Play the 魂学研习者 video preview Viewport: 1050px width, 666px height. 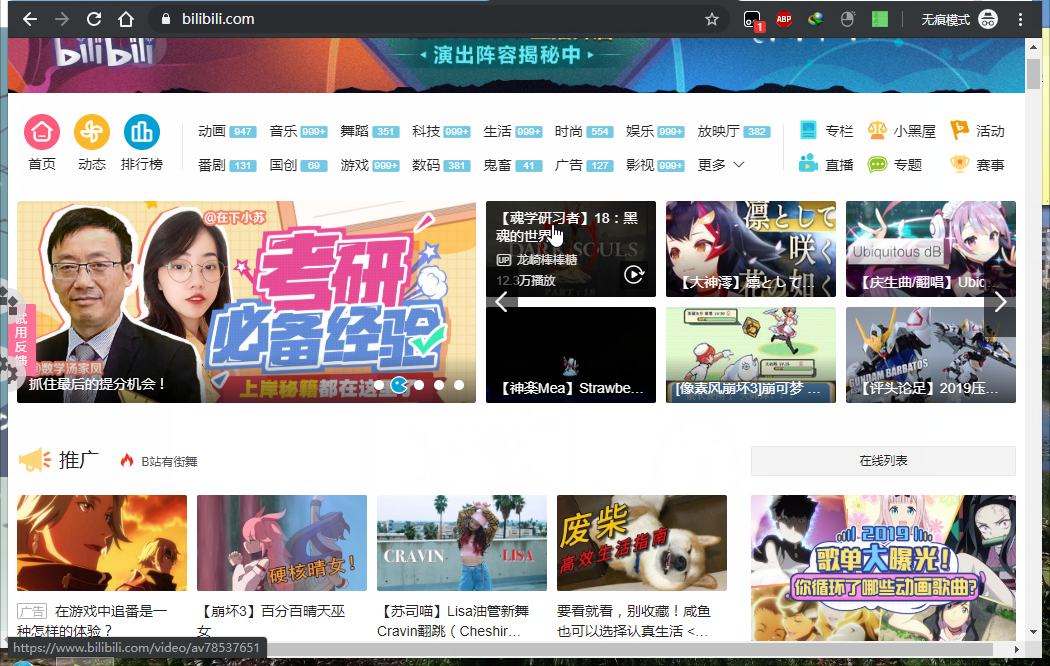pos(570,248)
